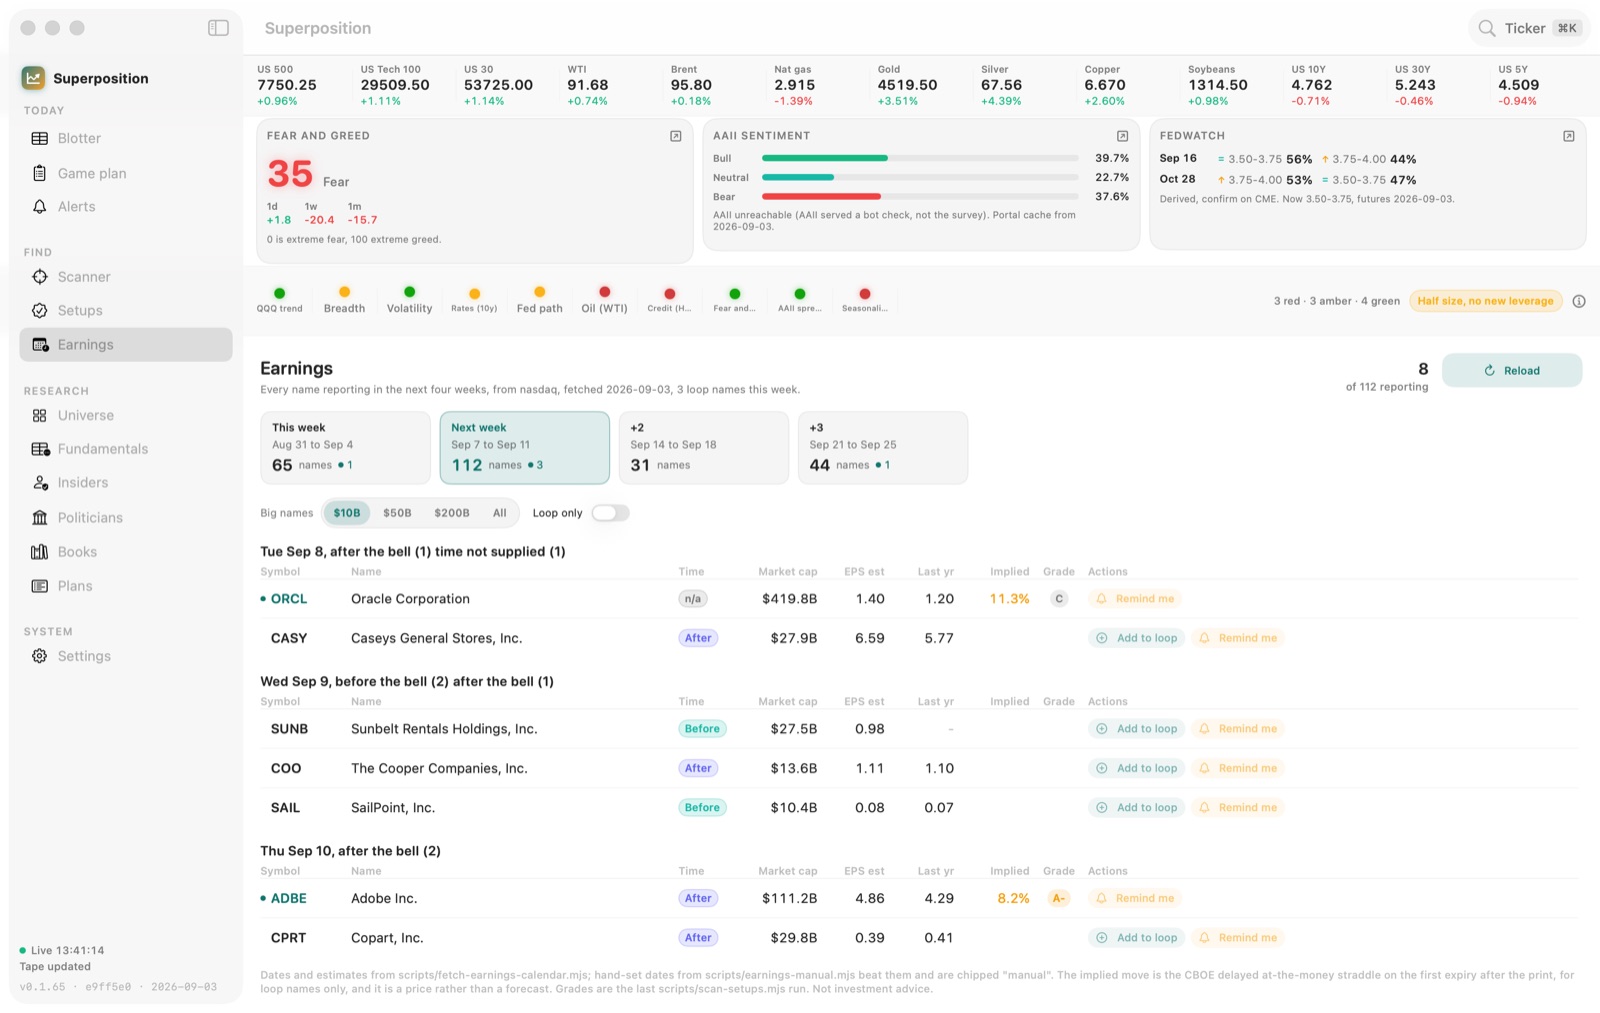
Task: Click Remind me for CPRT
Action: (1238, 938)
